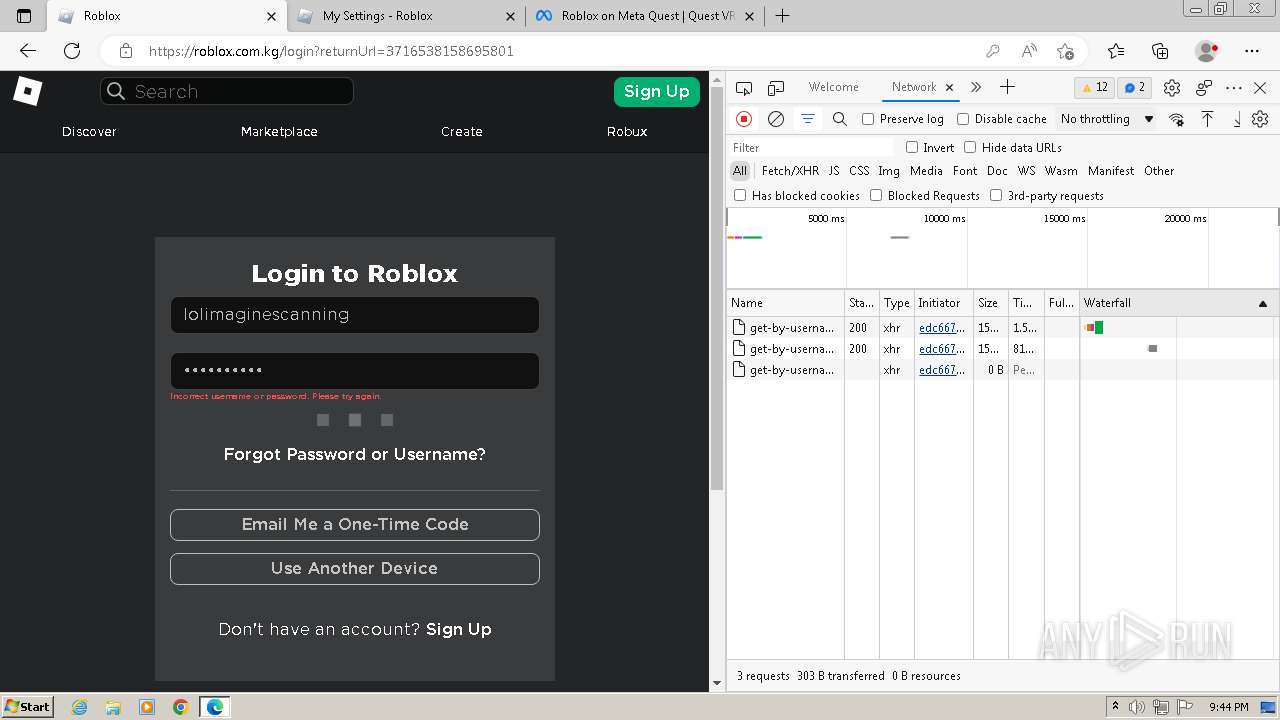Toggle the network recording button
Viewport: 1280px width, 720px height.
[x=744, y=119]
